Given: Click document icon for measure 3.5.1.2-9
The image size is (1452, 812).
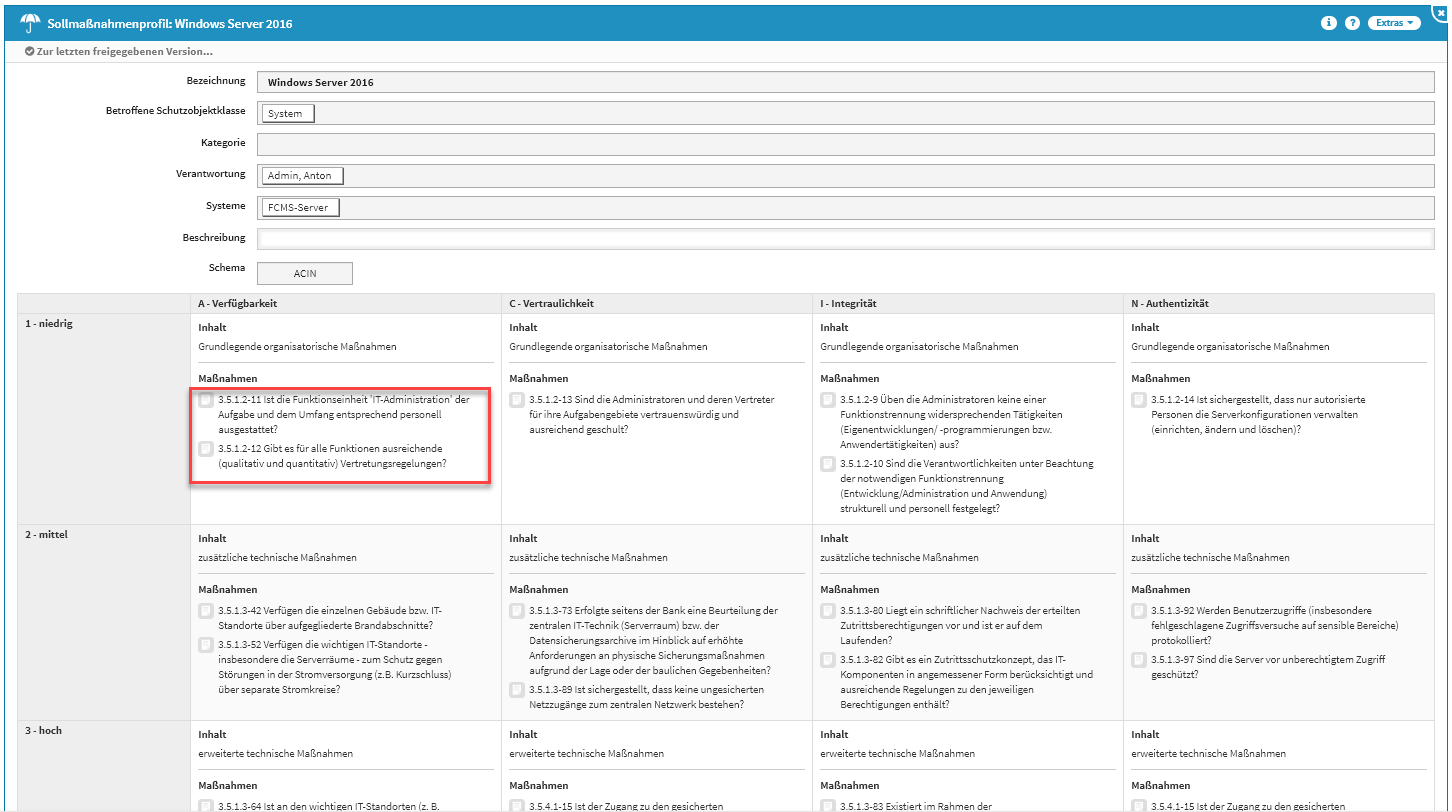Looking at the screenshot, I should (x=827, y=400).
